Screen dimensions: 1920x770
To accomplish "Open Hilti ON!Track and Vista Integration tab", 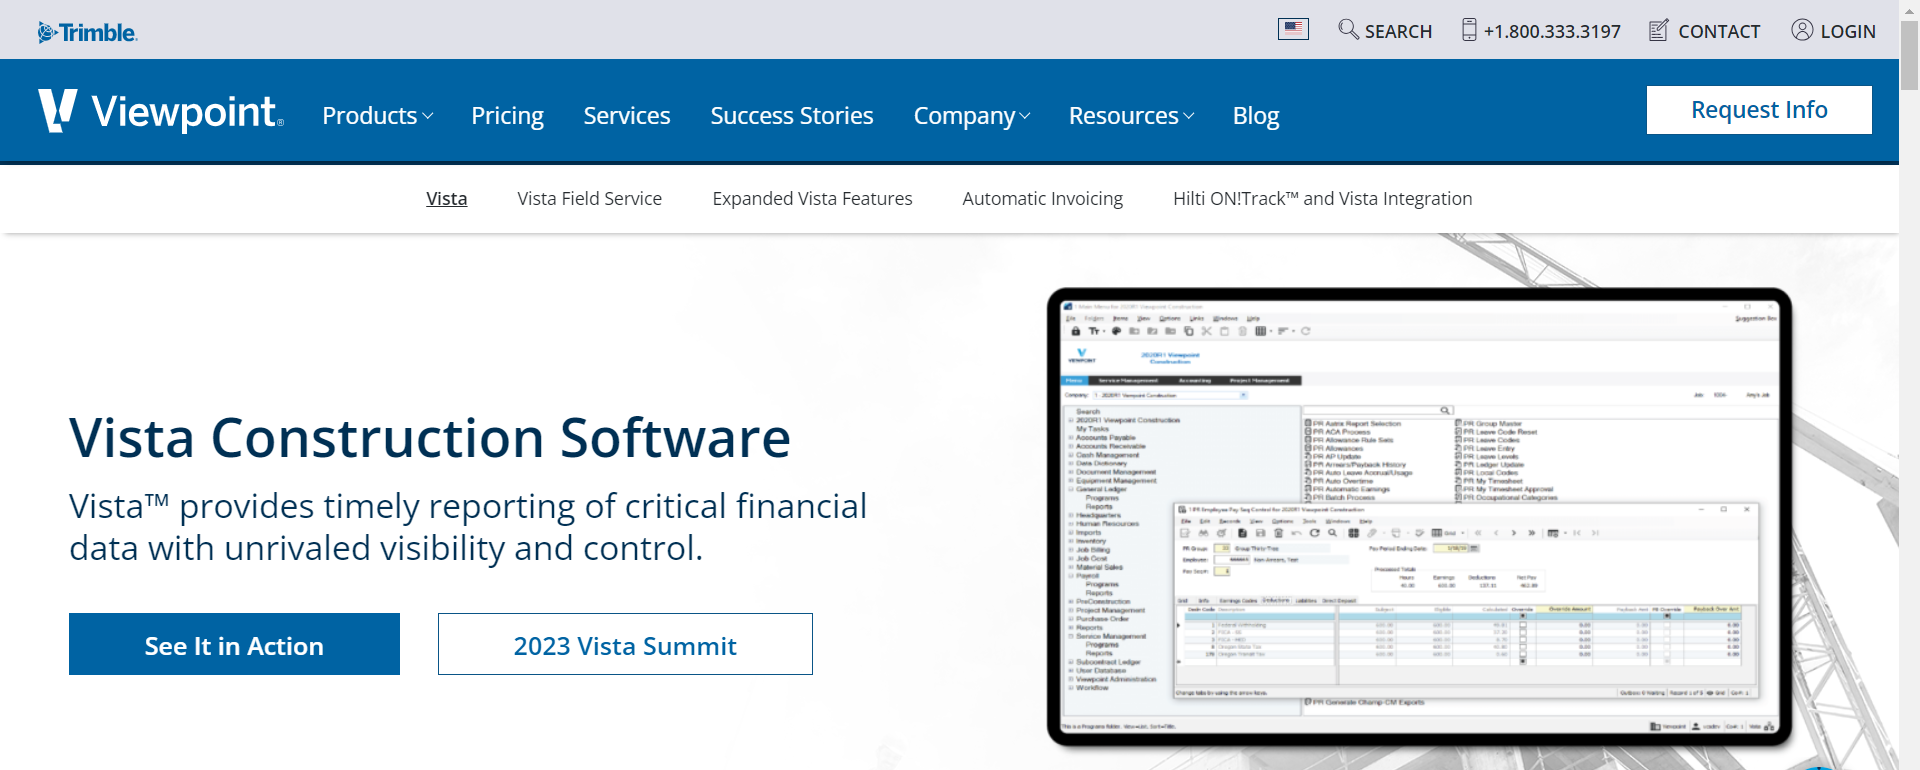I will (1322, 199).
